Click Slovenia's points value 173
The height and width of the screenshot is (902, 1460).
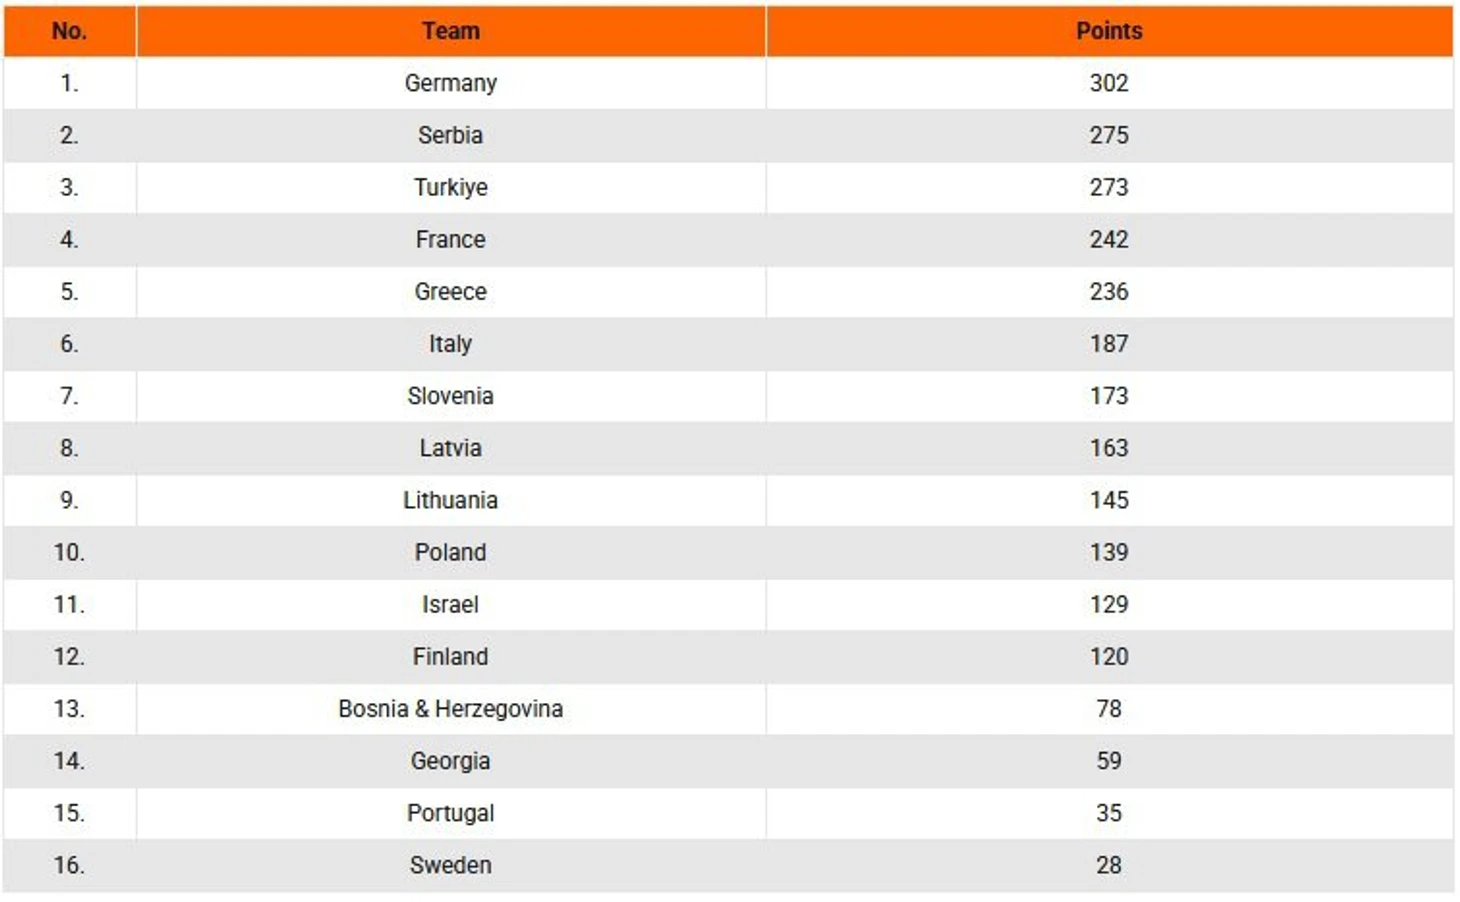[x=1109, y=395]
